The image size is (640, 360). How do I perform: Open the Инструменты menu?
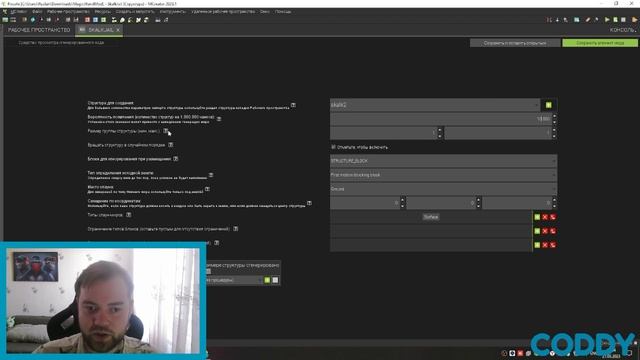click(x=173, y=11)
